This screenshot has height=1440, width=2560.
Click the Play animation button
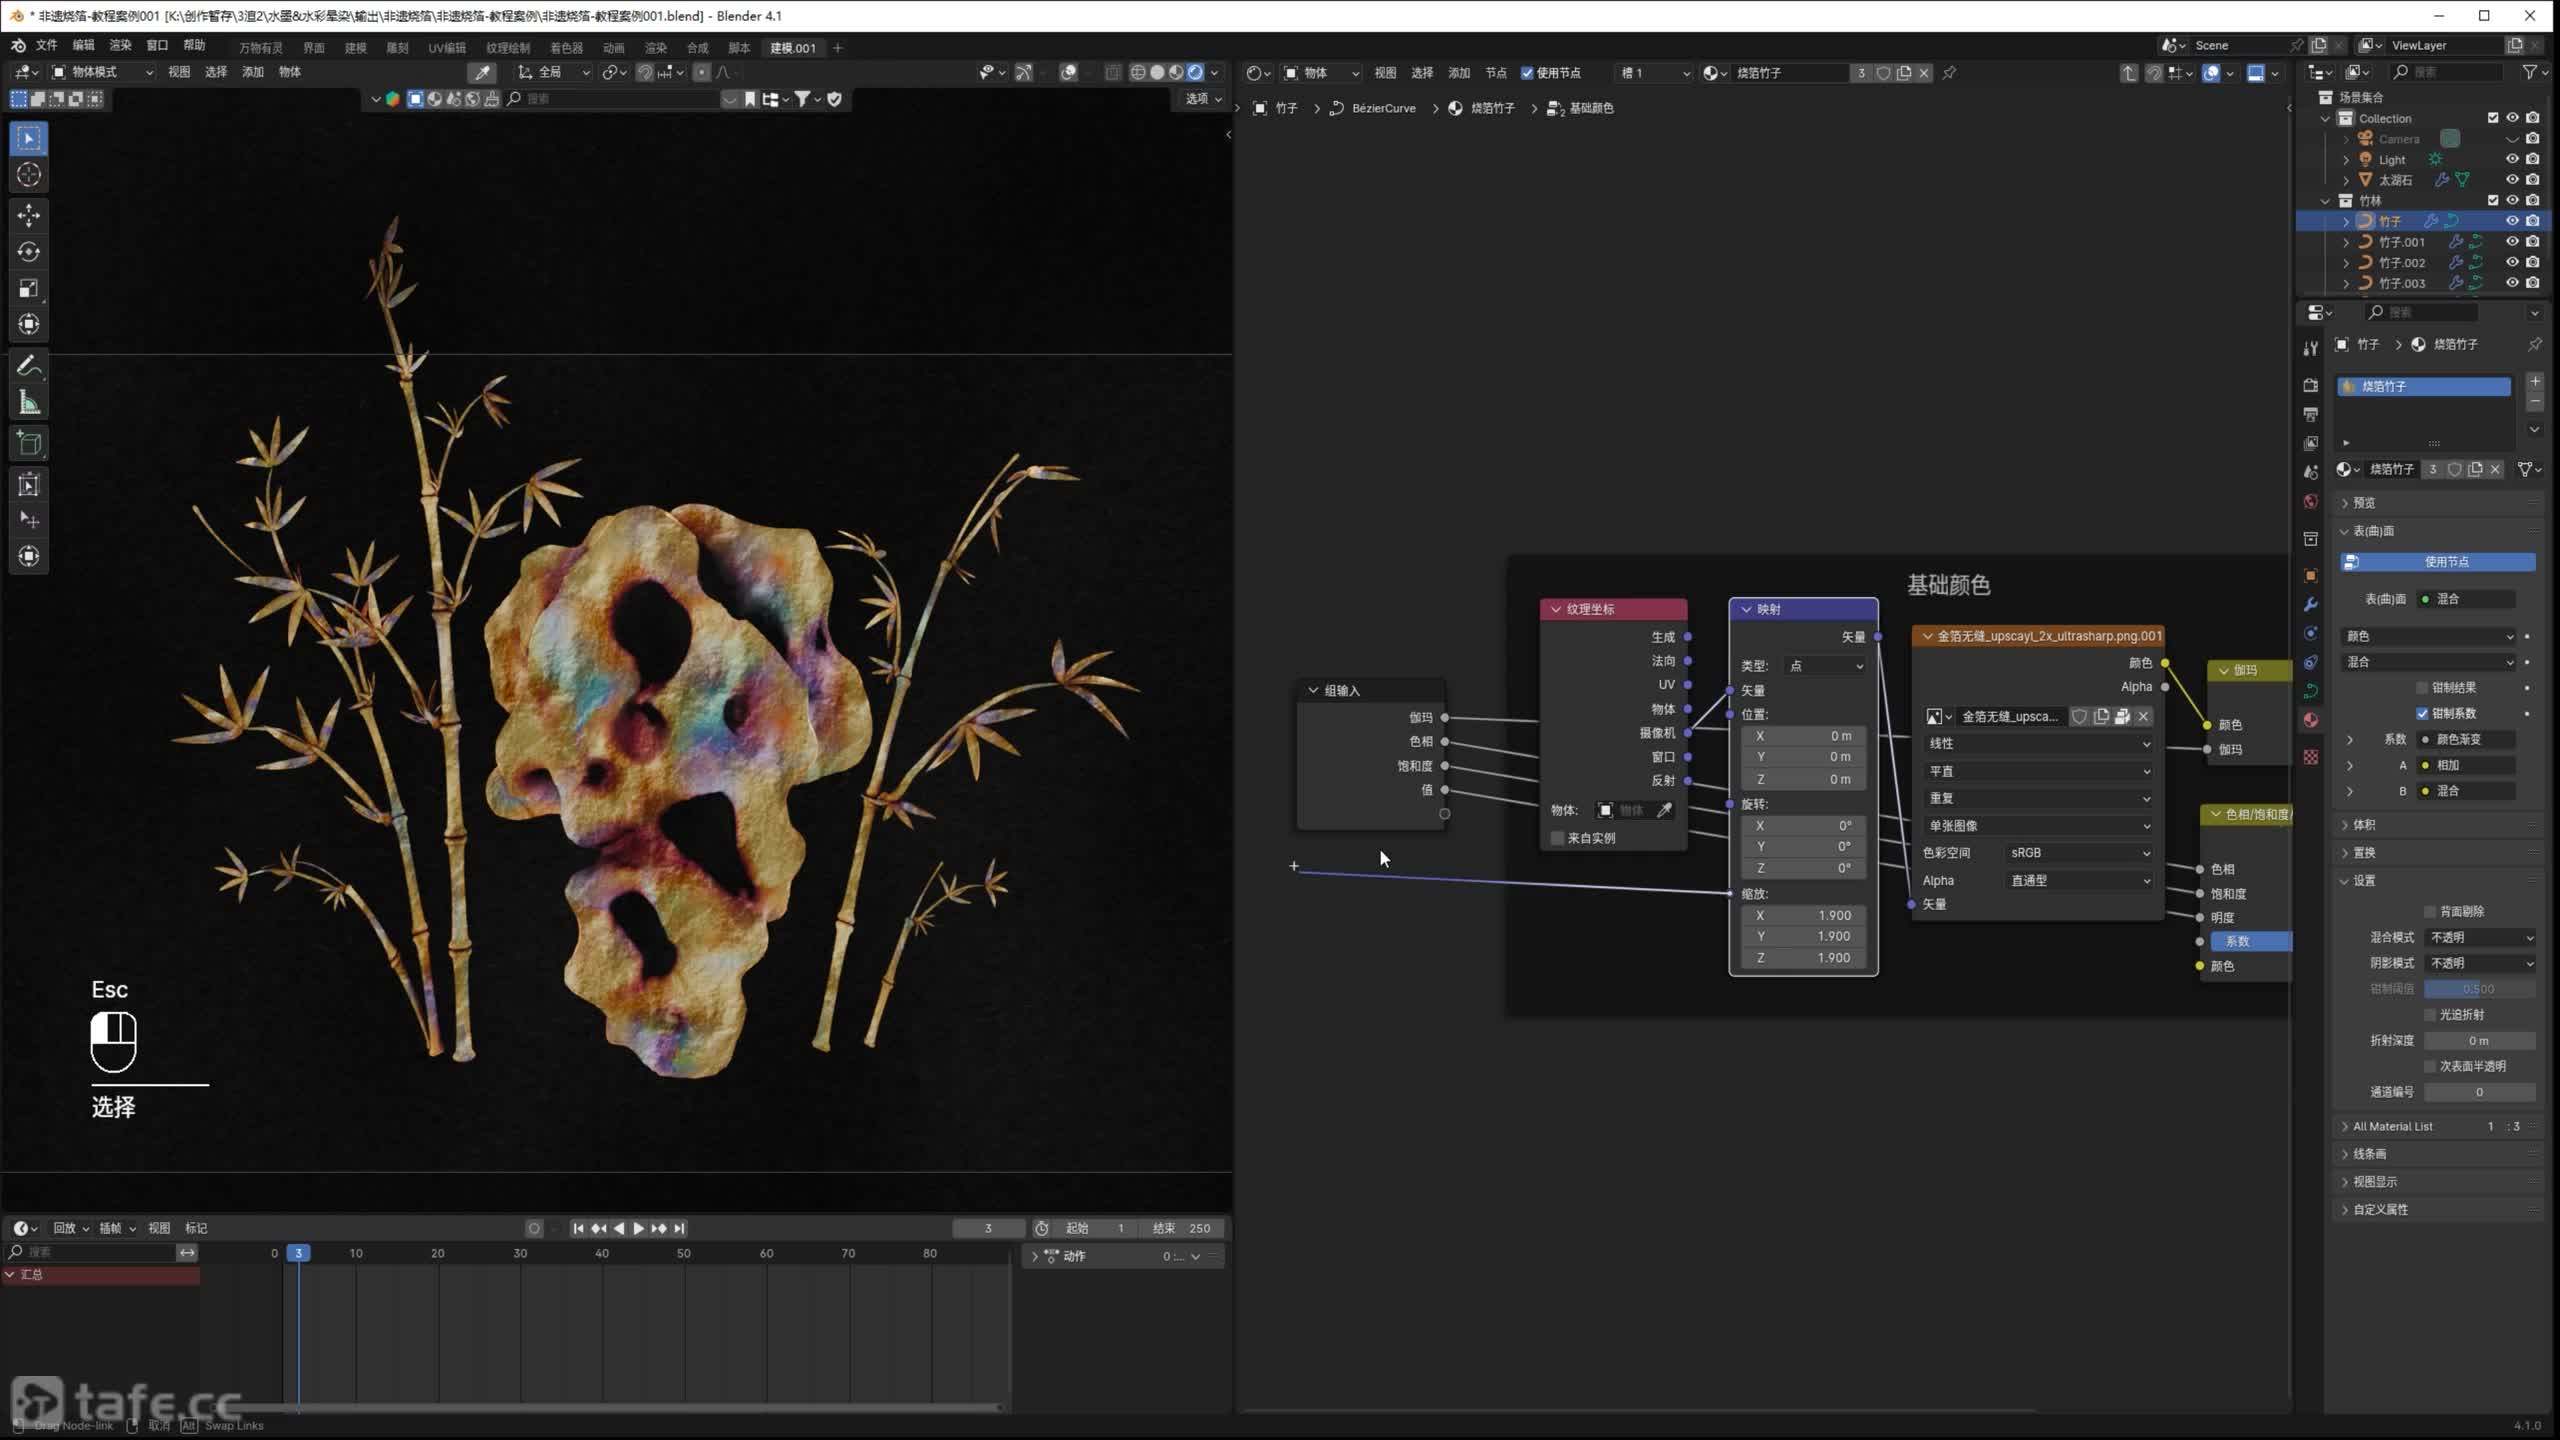tap(638, 1228)
